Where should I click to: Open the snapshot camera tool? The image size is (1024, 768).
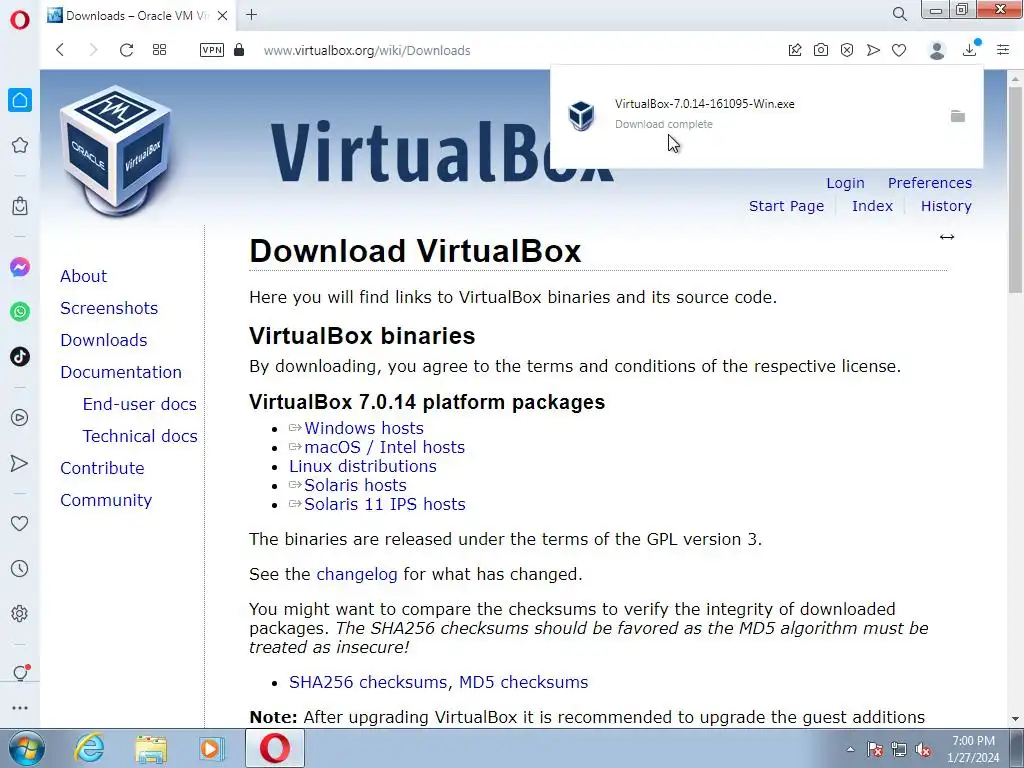click(821, 50)
